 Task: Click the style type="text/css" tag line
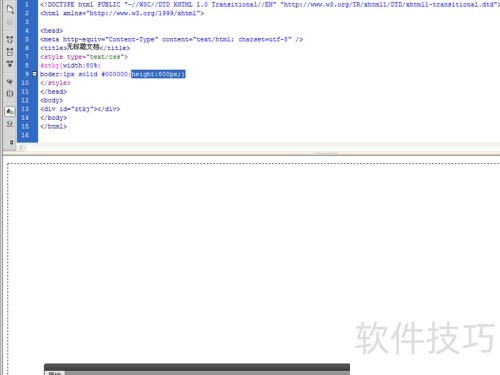tap(84, 57)
